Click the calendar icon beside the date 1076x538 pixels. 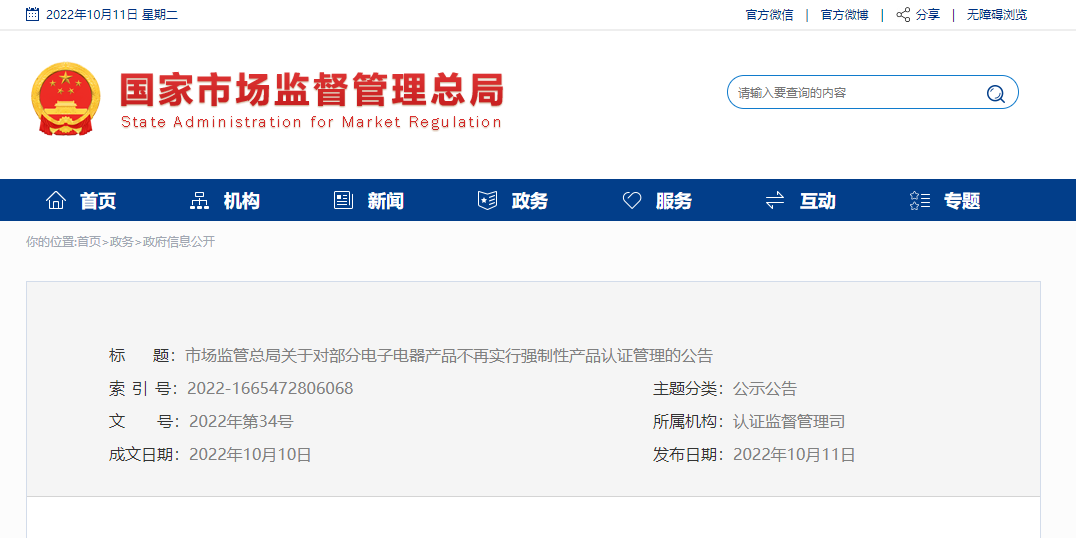(x=32, y=14)
